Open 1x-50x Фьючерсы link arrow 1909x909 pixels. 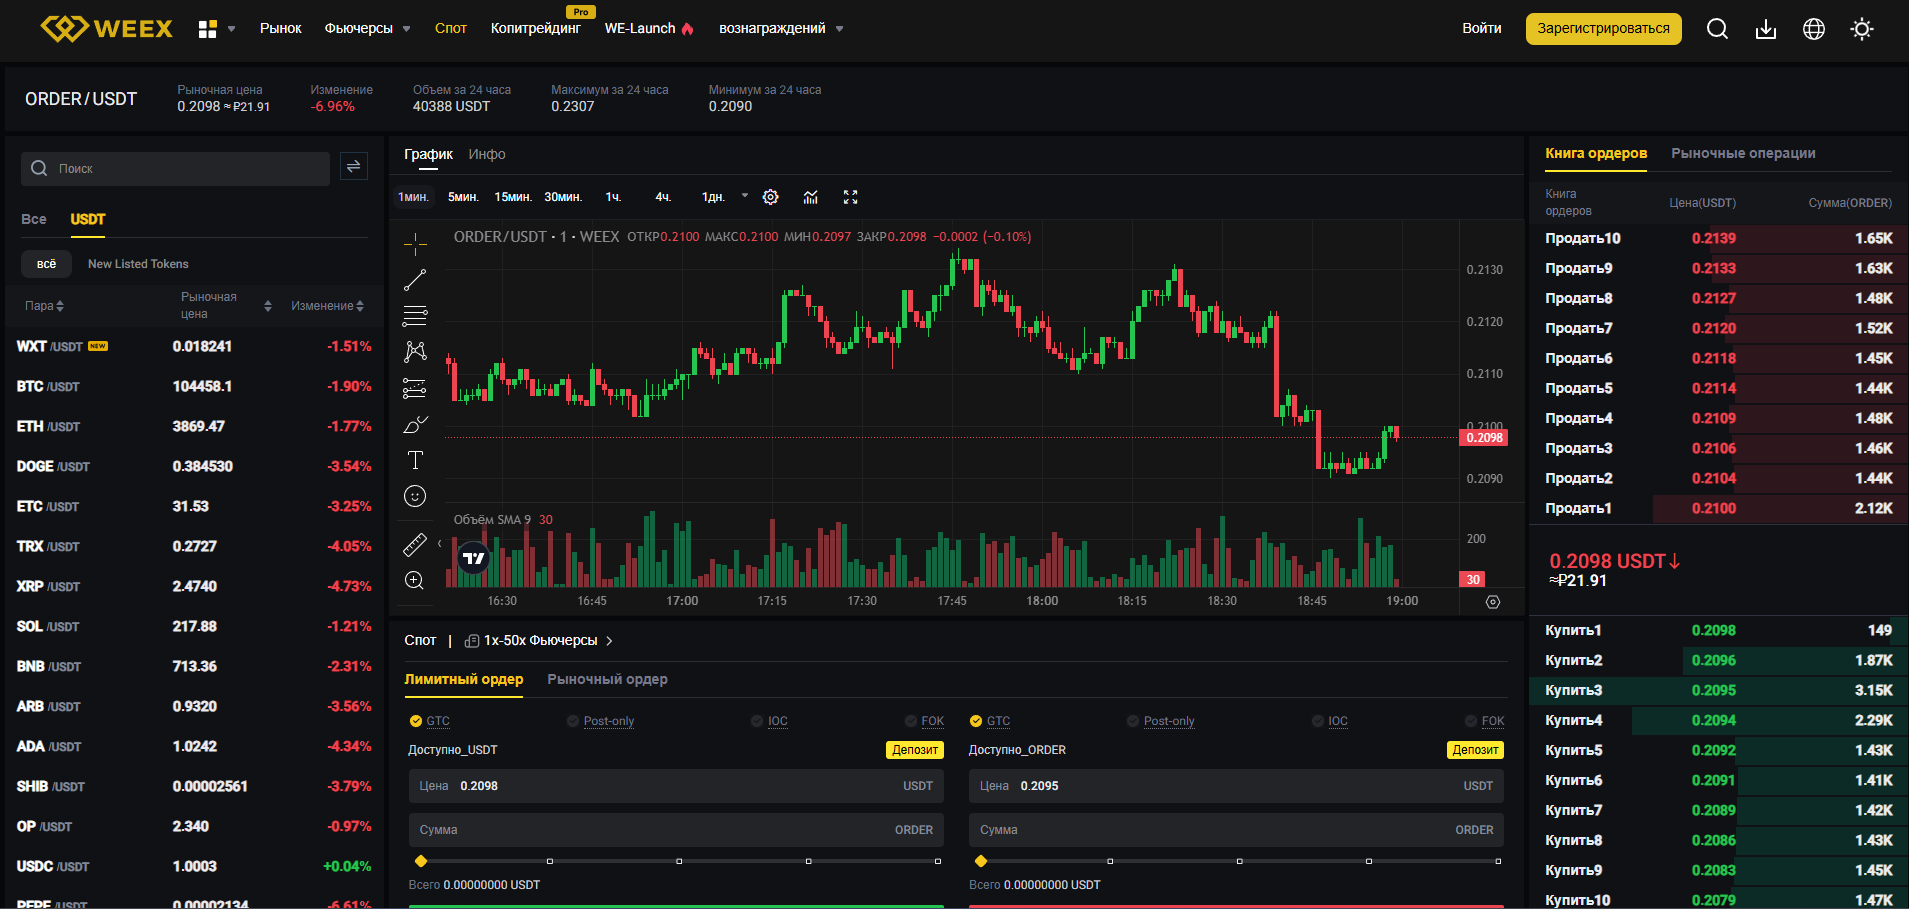[x=609, y=641]
